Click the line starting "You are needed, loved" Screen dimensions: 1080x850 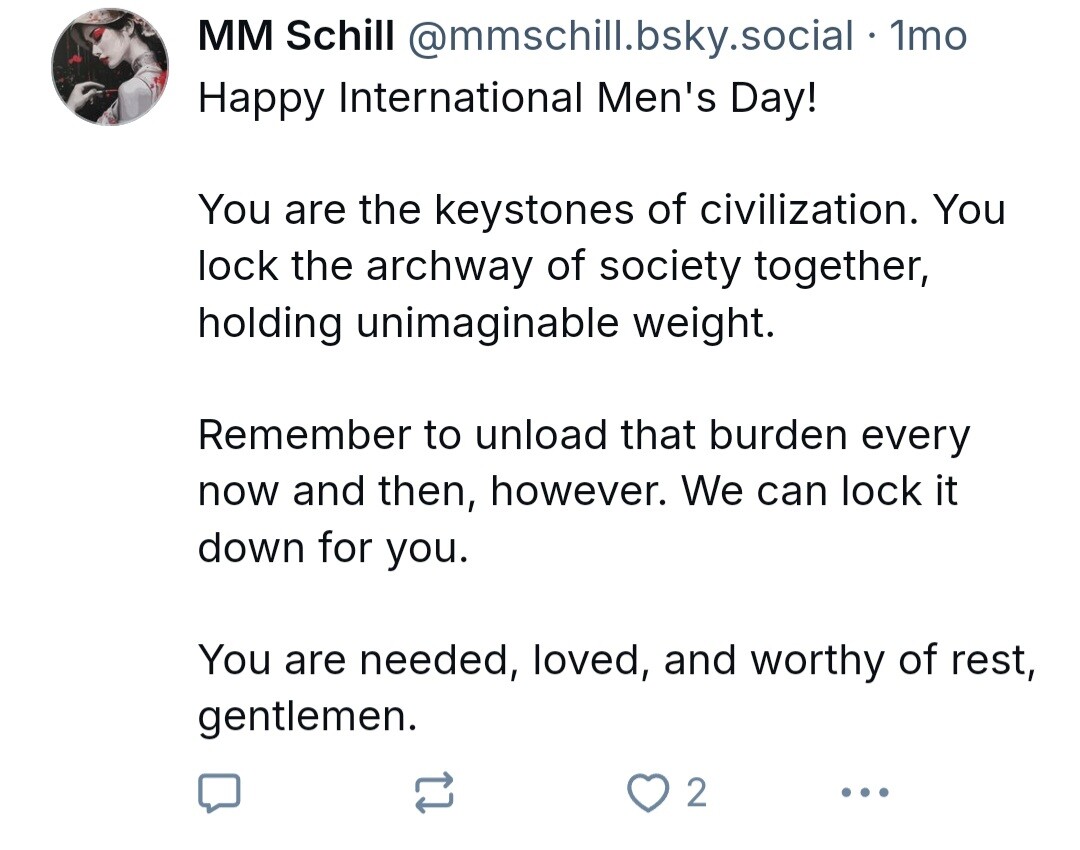tap(616, 660)
